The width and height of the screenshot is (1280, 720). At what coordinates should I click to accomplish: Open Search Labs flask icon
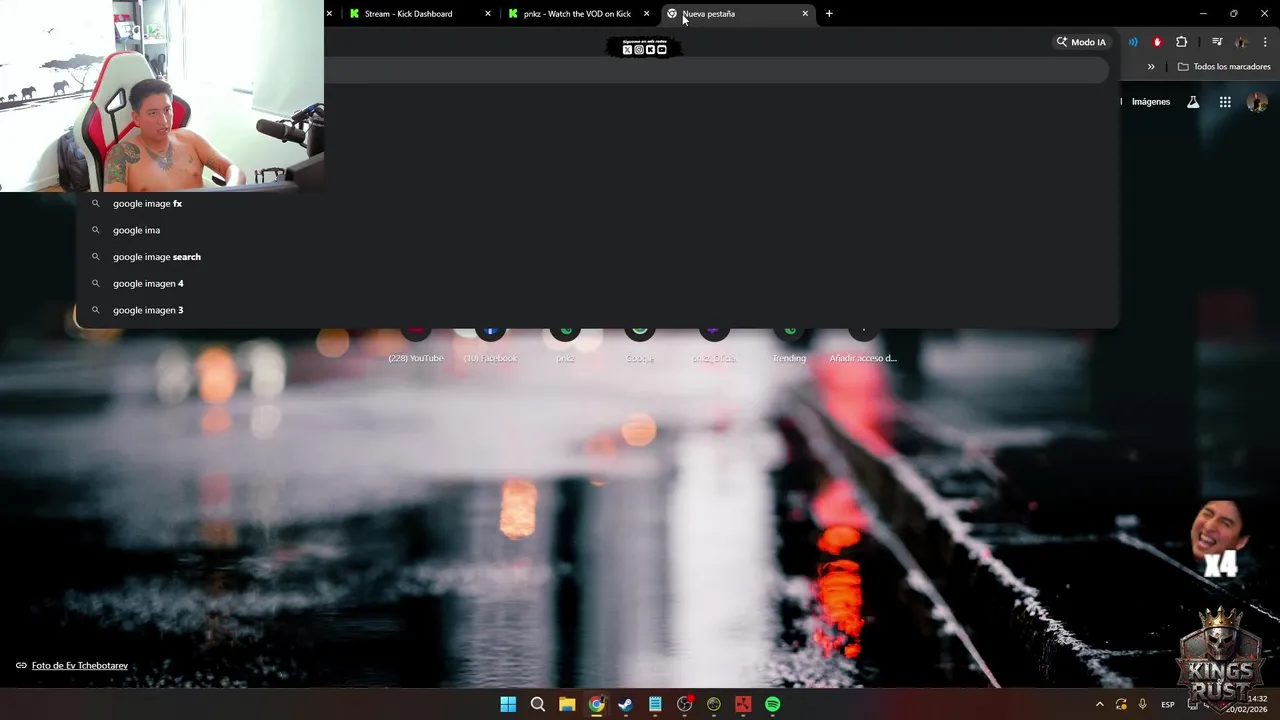tap(1193, 102)
